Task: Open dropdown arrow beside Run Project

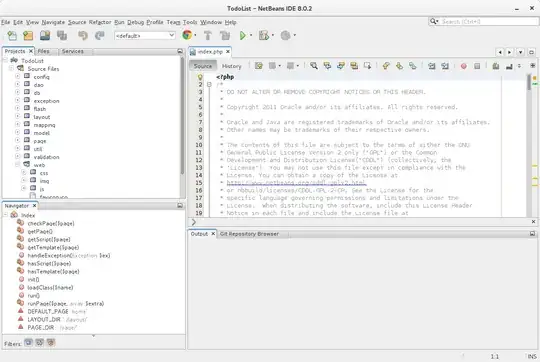Action: tap(251, 35)
